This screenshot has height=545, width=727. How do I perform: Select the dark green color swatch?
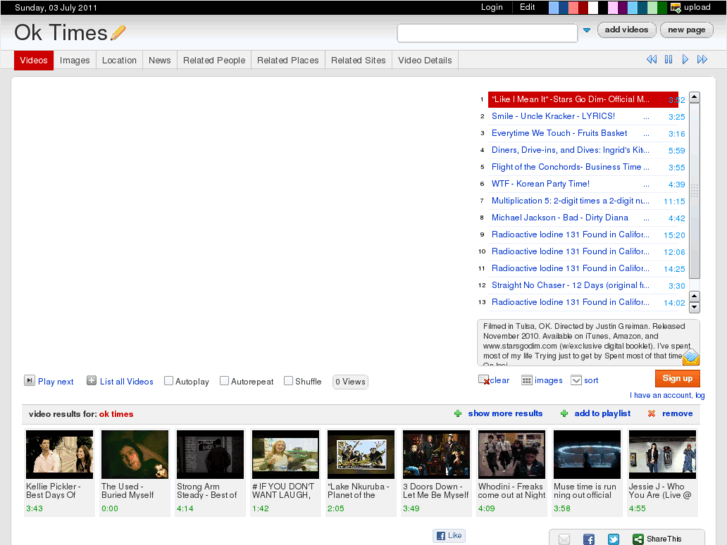(x=662, y=7)
